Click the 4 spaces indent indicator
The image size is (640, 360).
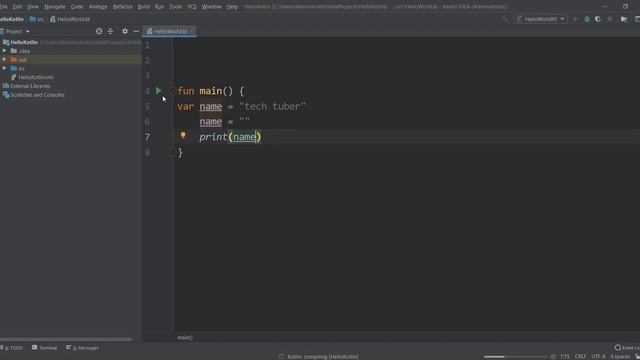pyautogui.click(x=620, y=356)
